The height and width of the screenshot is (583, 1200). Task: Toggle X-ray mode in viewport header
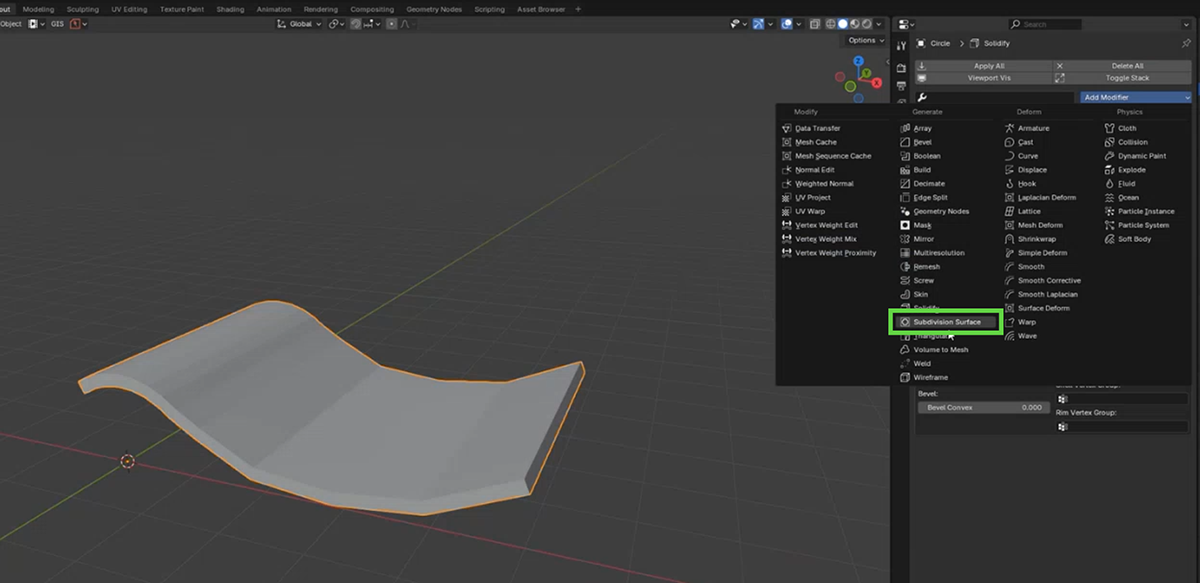pos(814,24)
